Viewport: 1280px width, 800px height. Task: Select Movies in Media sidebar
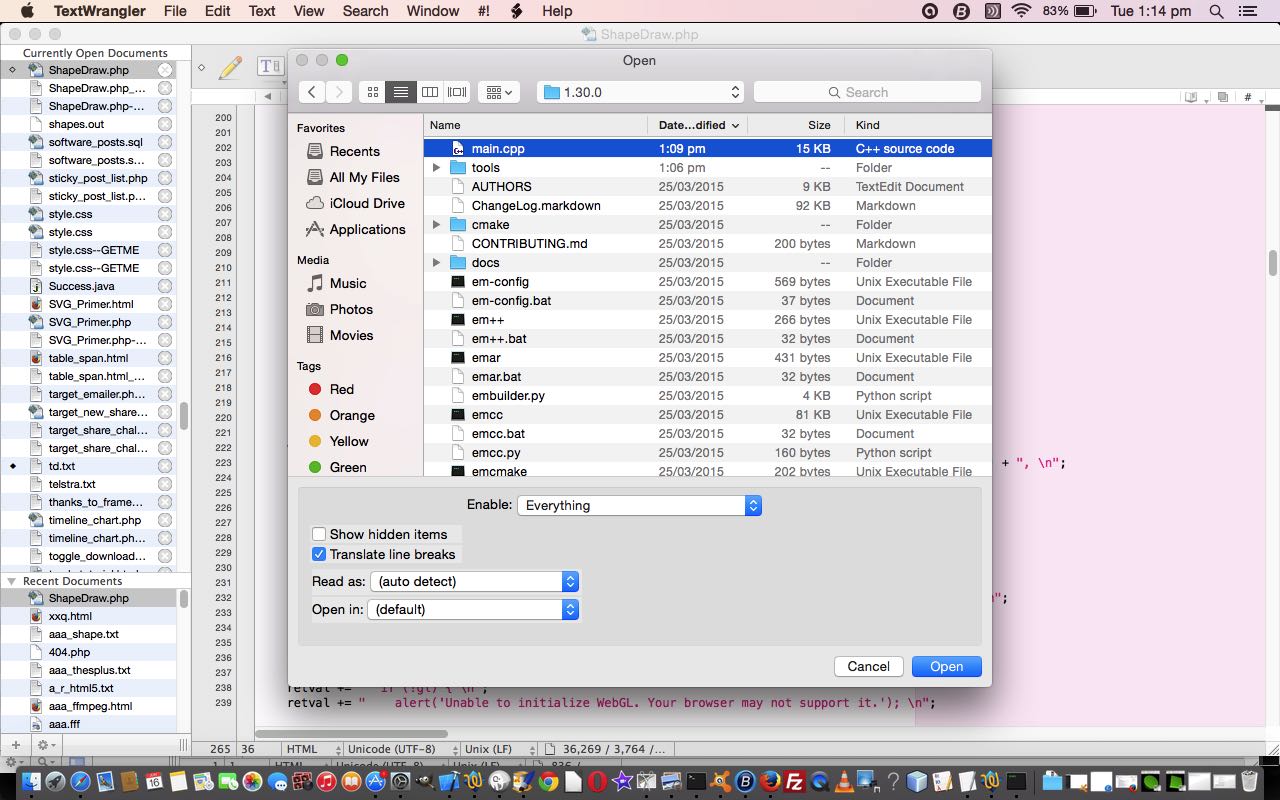[x=351, y=335]
